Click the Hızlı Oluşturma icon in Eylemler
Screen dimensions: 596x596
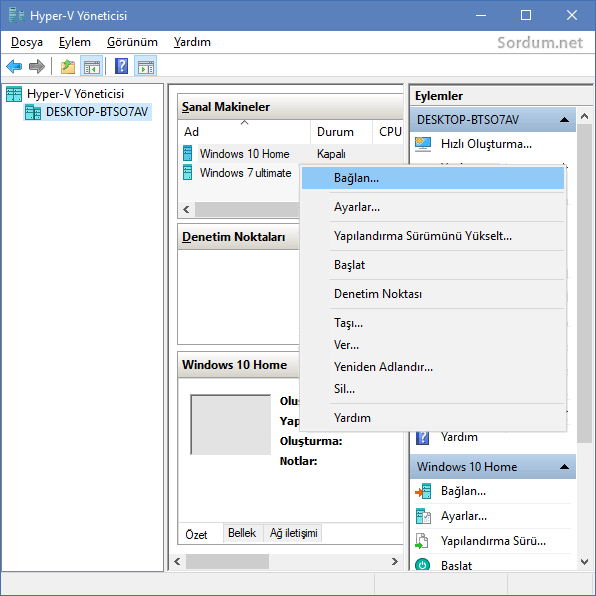click(423, 144)
